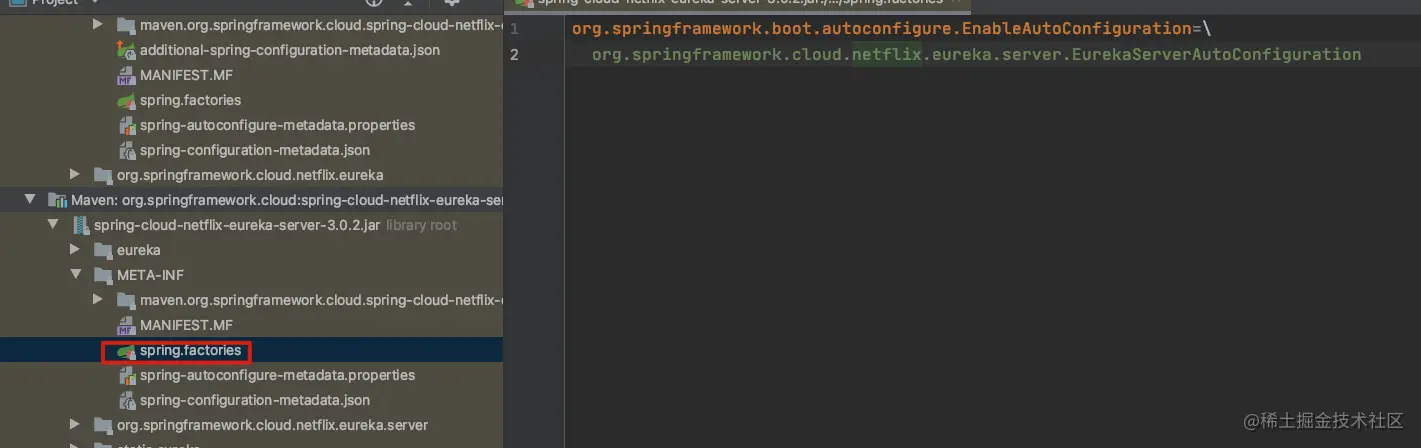Select MANIFEST.MF label above the highlighted spring.factories
Image resolution: width=1421 pixels, height=448 pixels.
186,325
